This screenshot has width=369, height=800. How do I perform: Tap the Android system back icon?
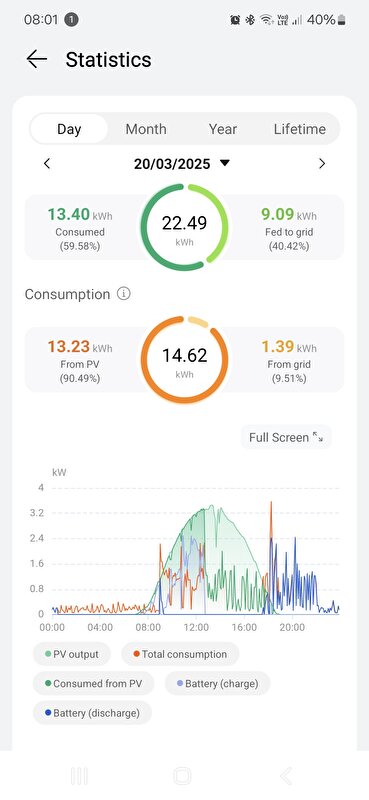[x=286, y=776]
